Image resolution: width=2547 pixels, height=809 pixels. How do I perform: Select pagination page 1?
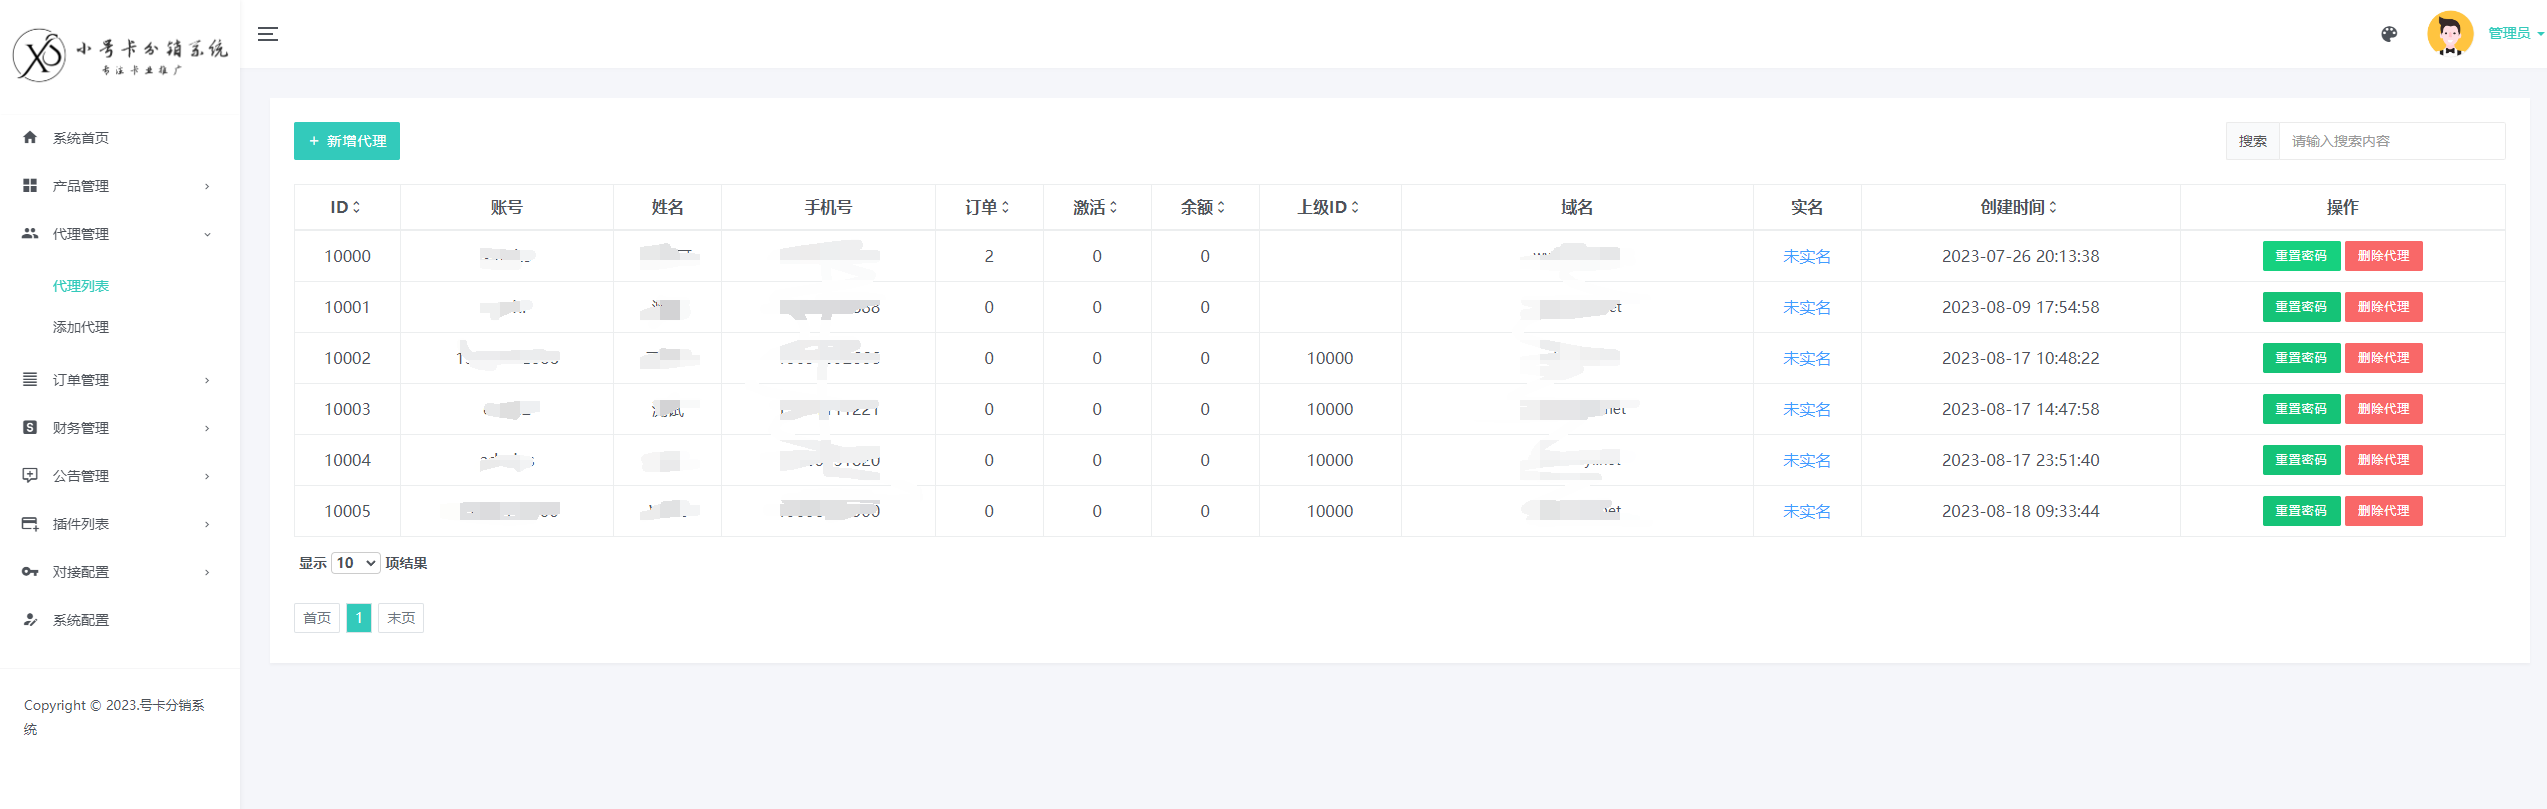359,618
